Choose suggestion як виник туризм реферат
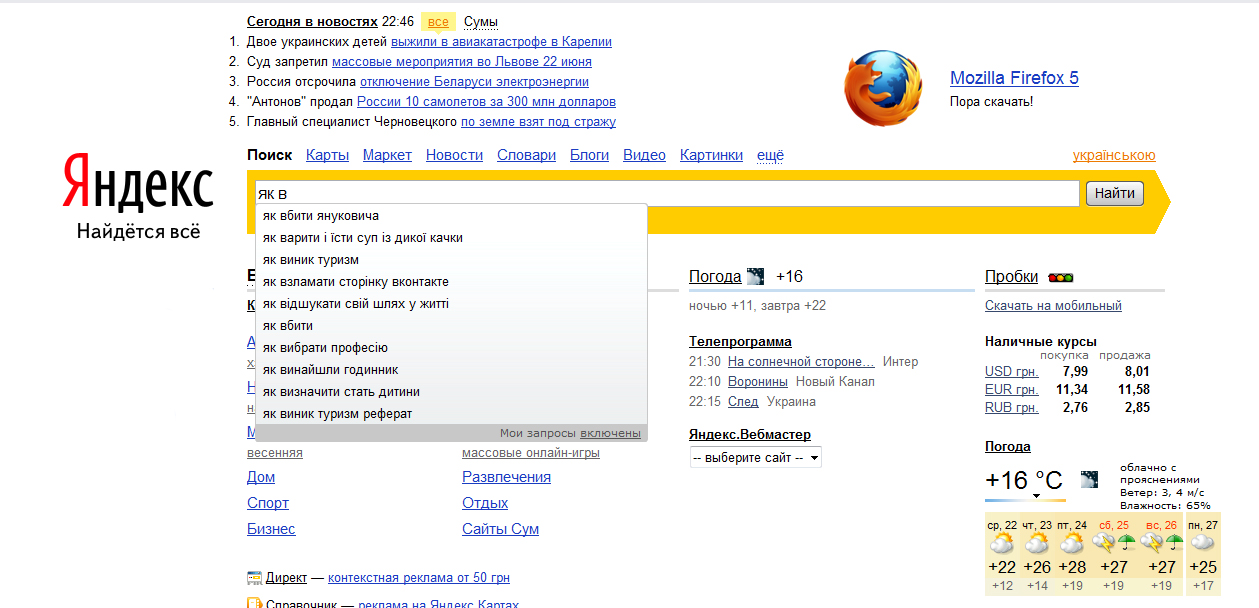 [x=451, y=414]
